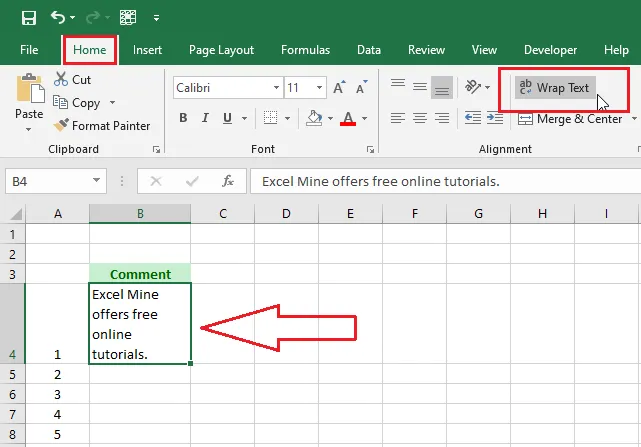This screenshot has width=641, height=447.
Task: Click the Paste clipboard icon
Action: pos(30,88)
